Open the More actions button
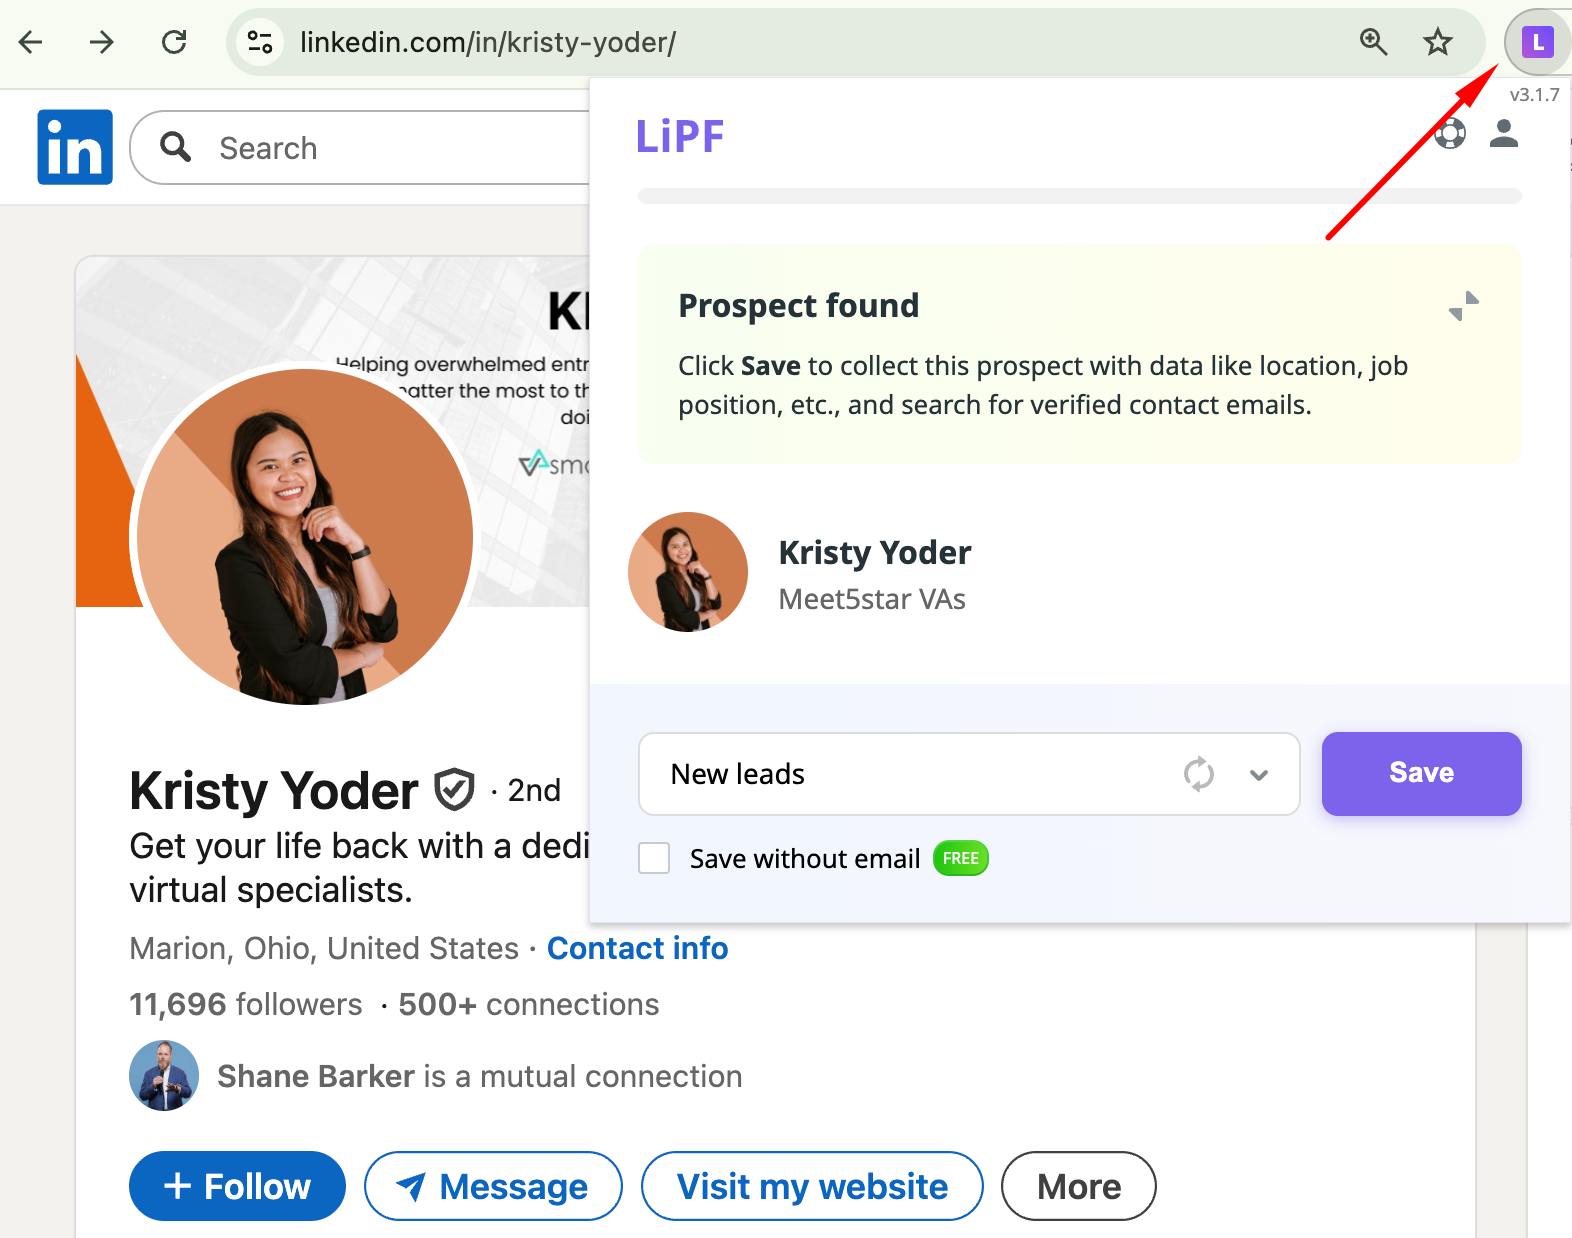Screen dimensions: 1572x1238 [1079, 1186]
